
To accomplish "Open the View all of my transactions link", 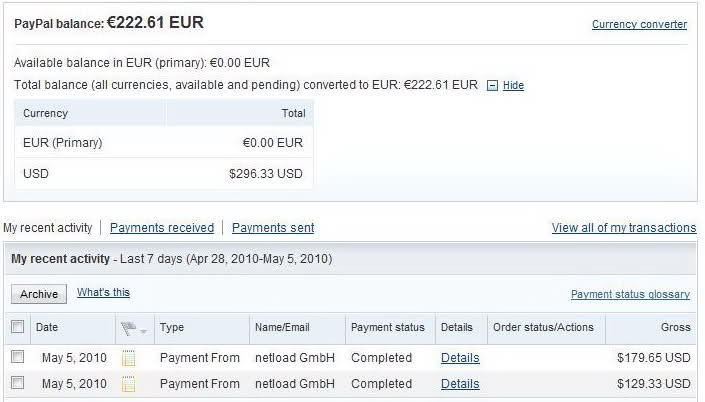I will click(624, 228).
